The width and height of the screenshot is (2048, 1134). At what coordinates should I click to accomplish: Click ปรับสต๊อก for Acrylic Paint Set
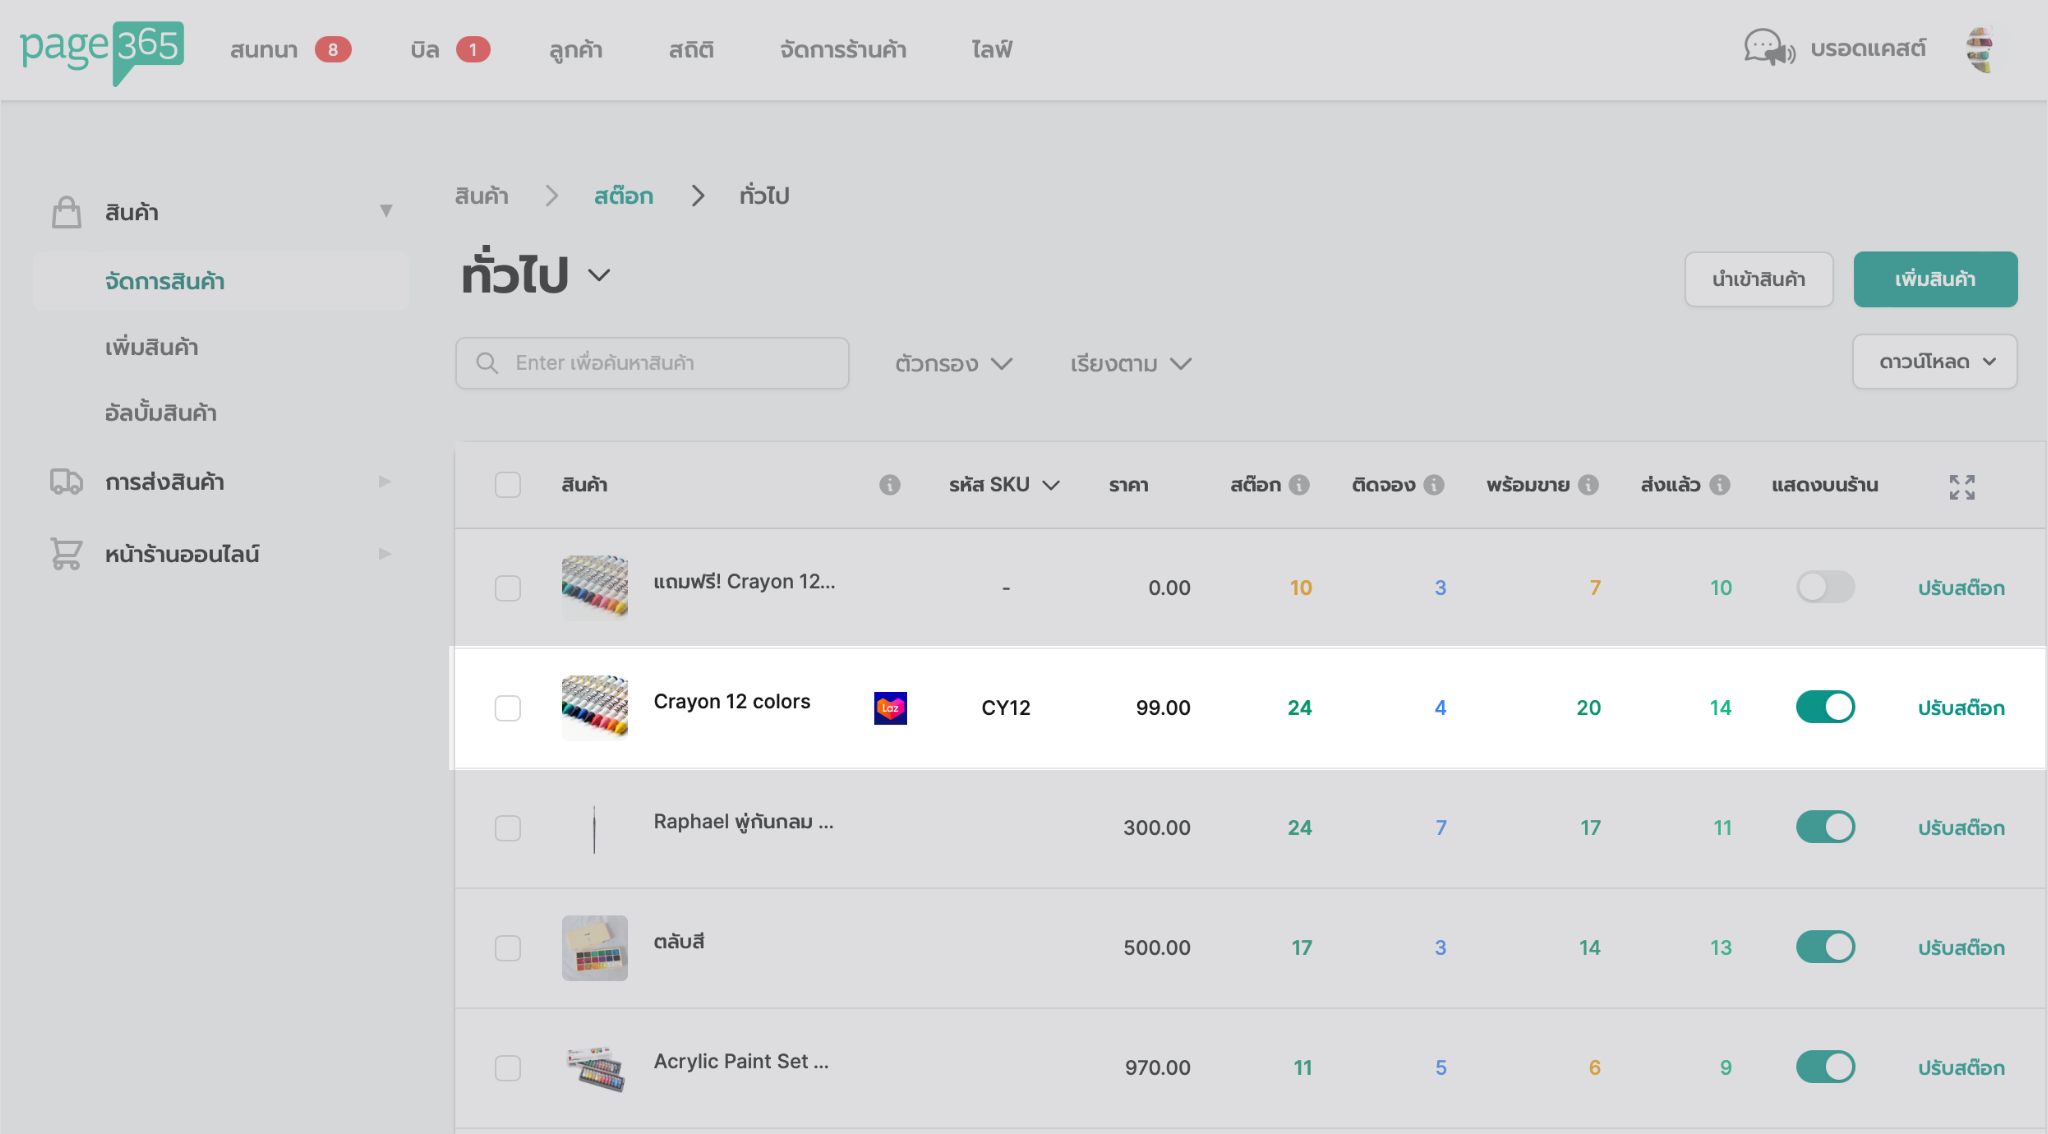(1960, 1068)
